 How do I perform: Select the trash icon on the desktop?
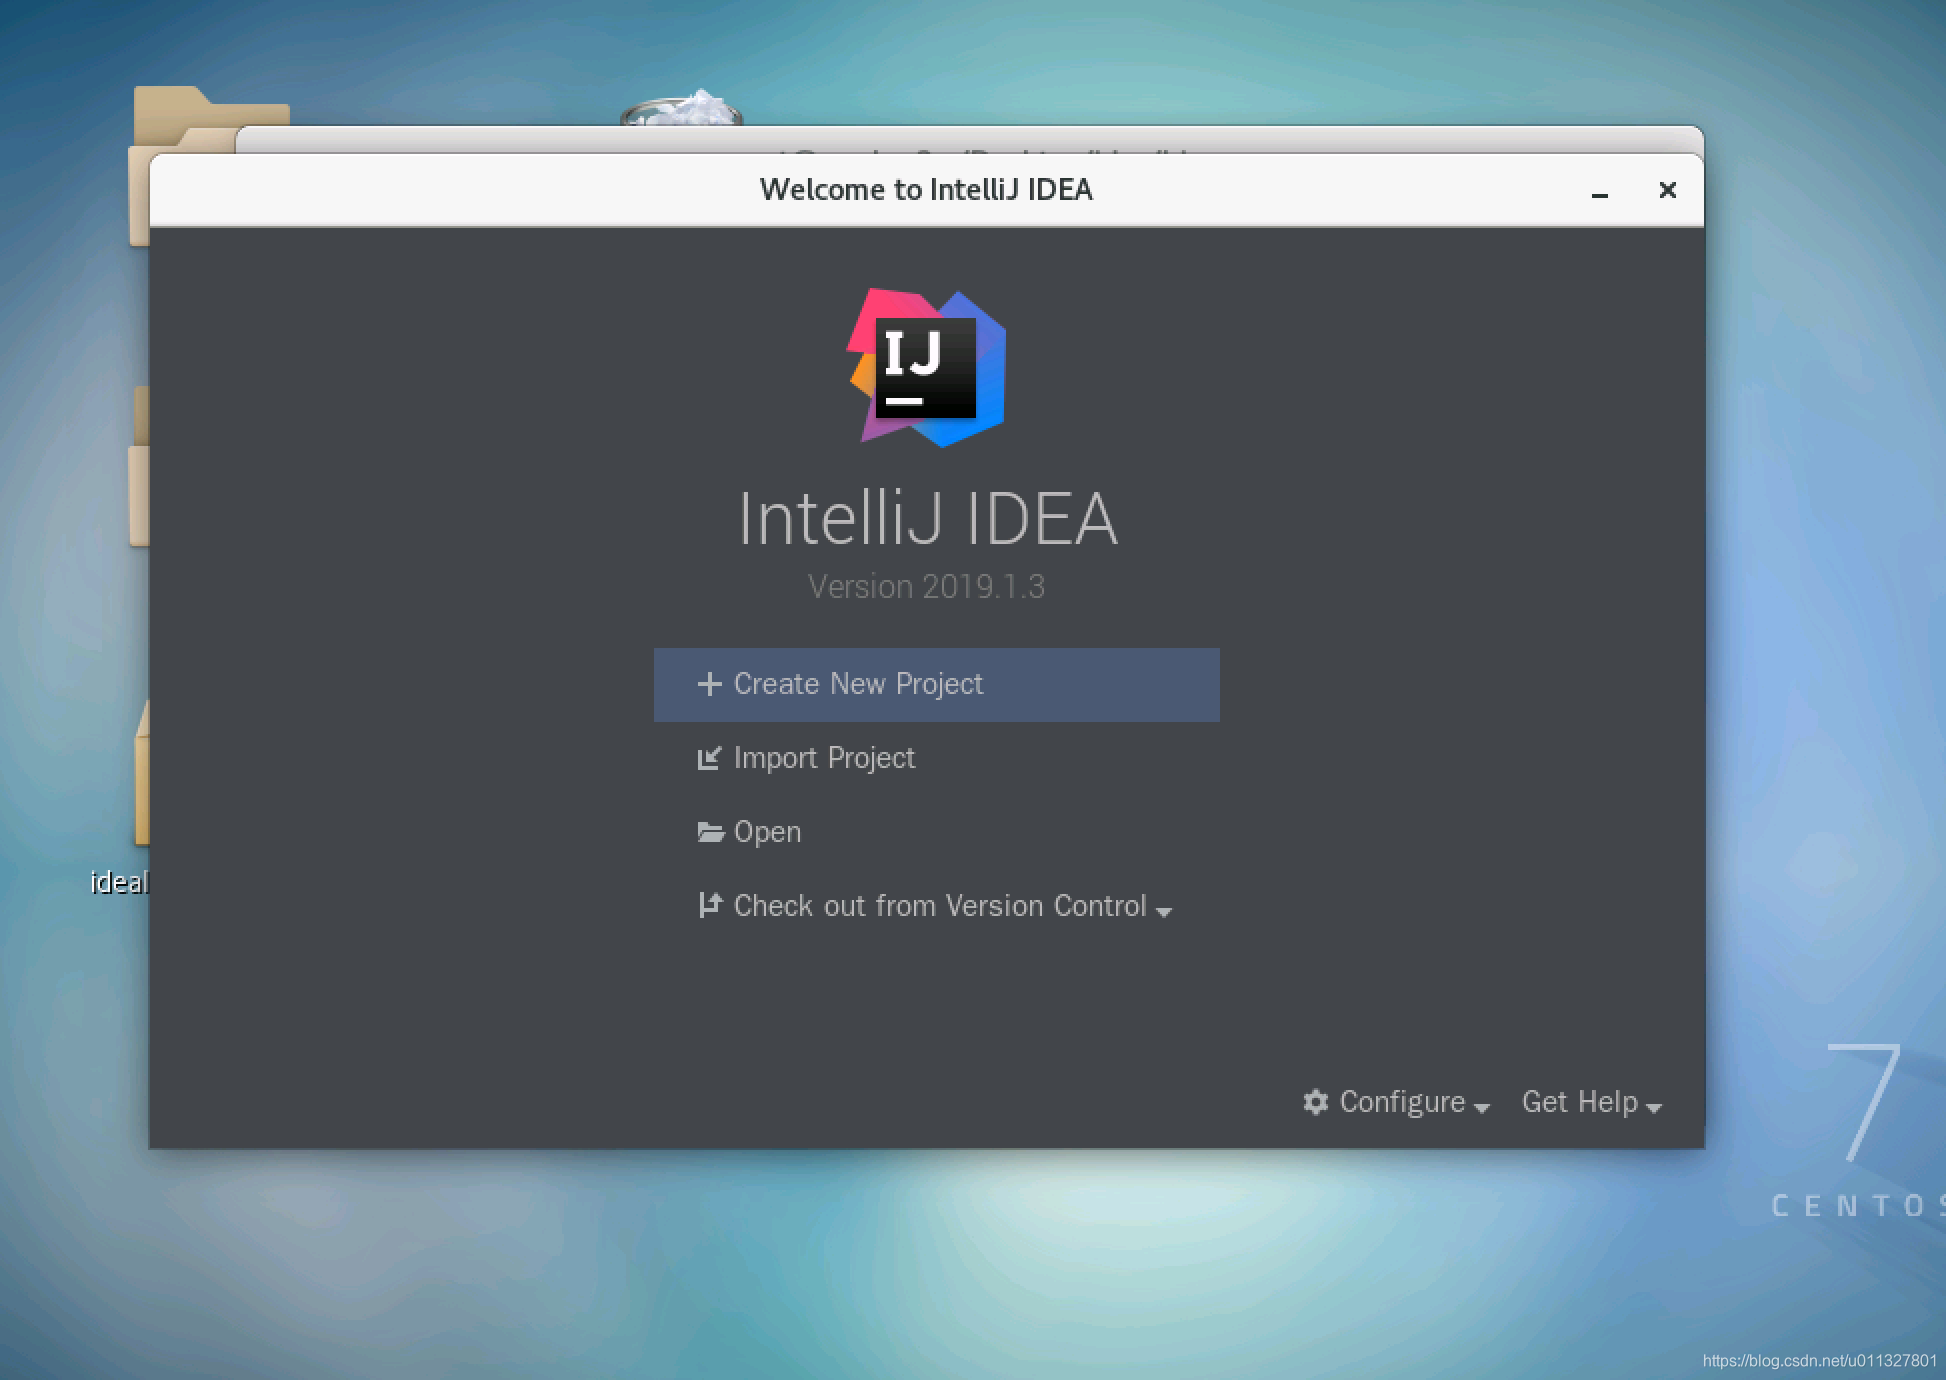click(x=681, y=108)
